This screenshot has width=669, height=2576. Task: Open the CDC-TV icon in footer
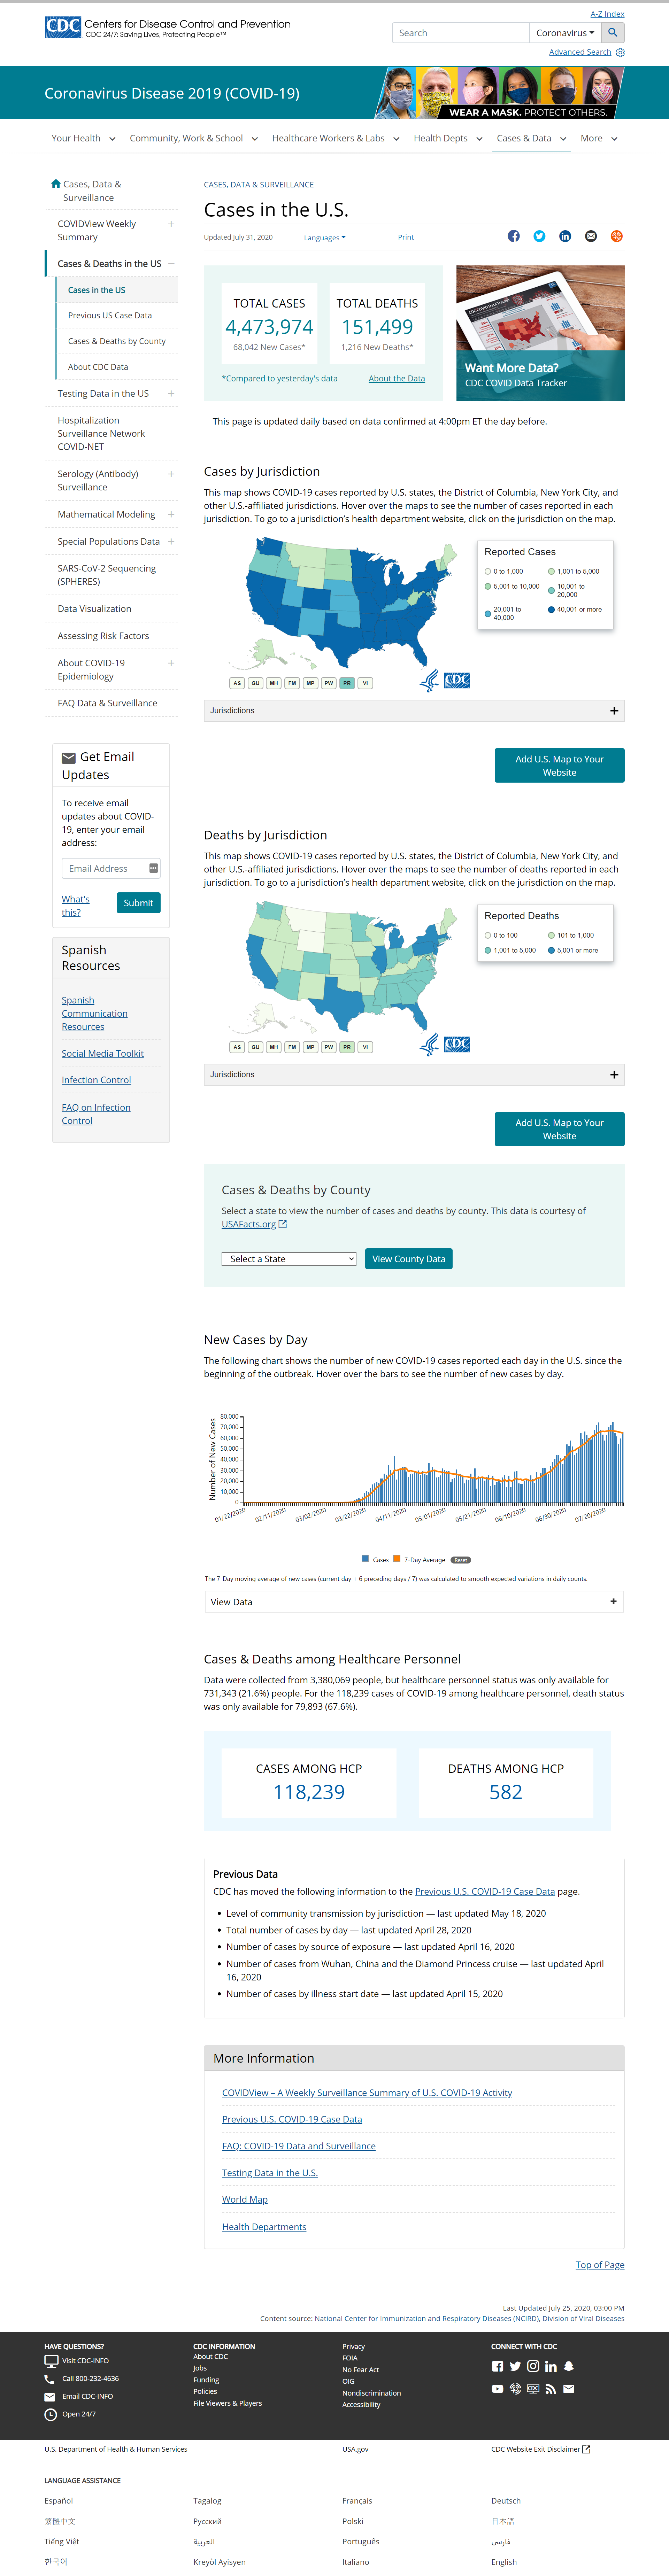tap(533, 2389)
